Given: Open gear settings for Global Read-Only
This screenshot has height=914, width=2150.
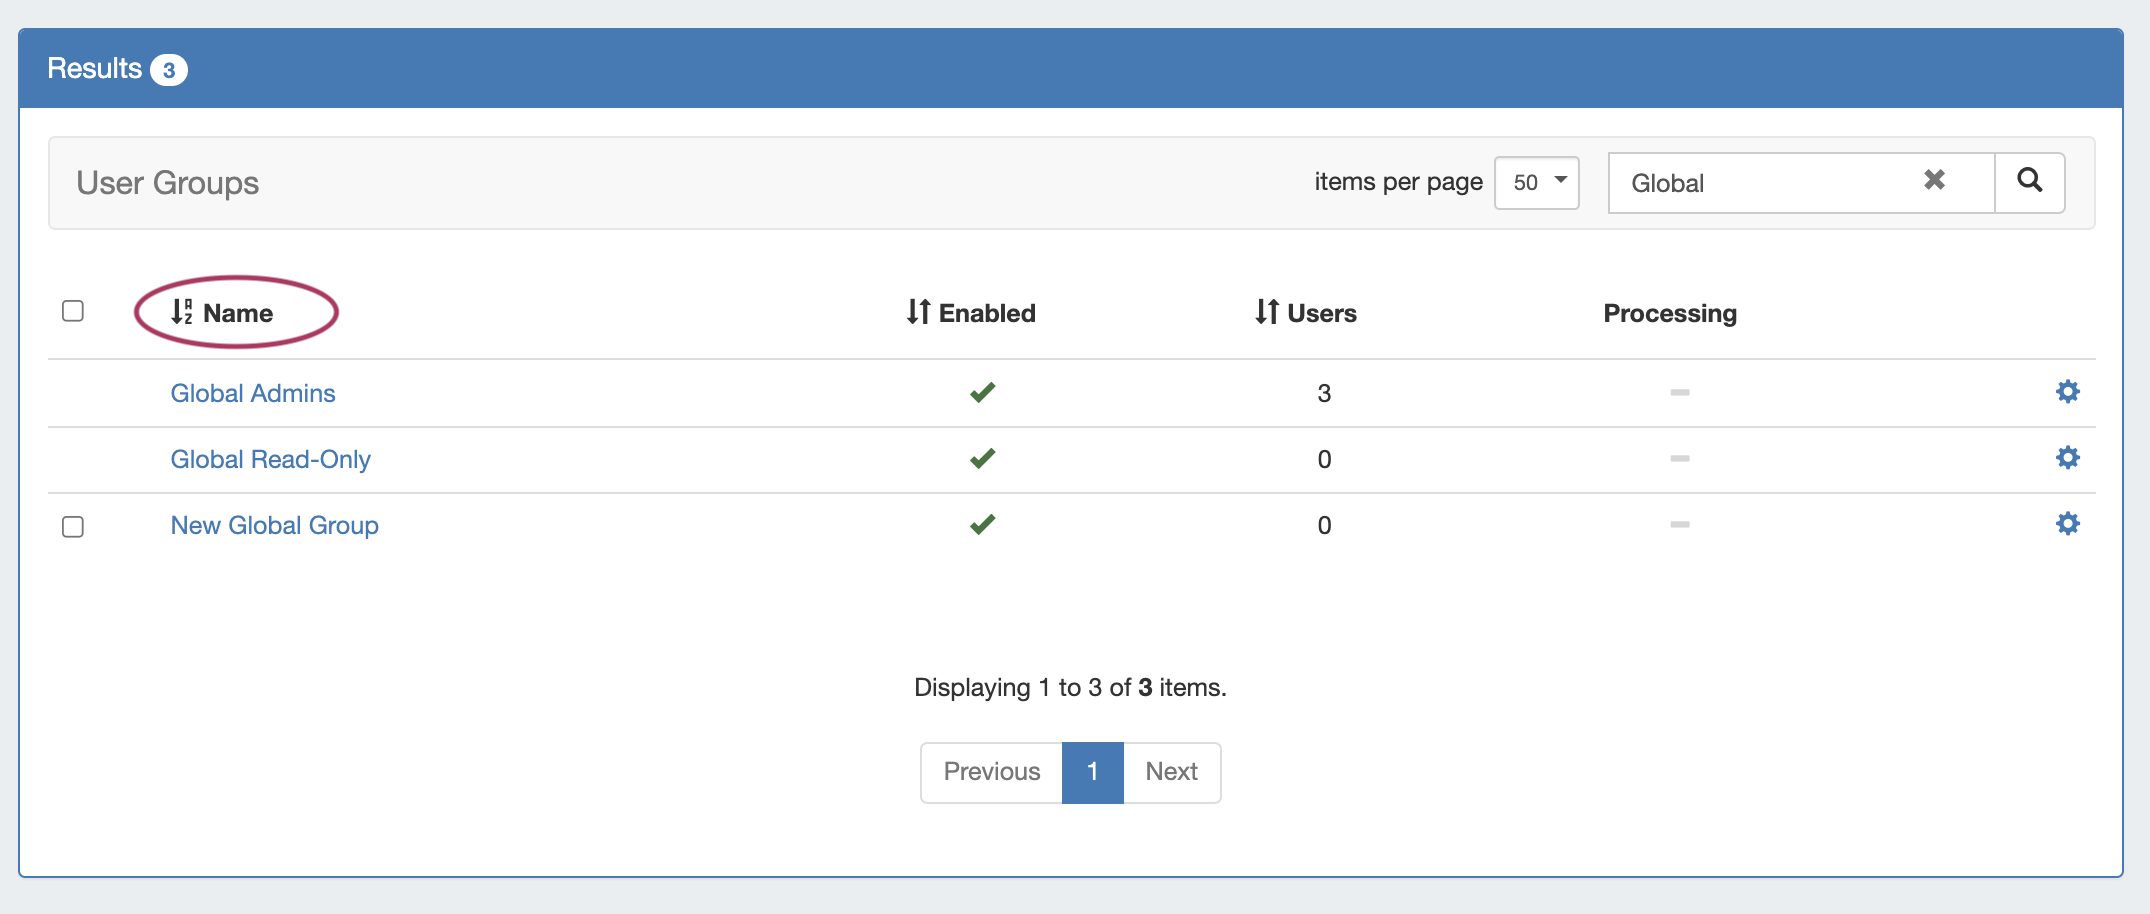Looking at the screenshot, I should [x=2067, y=458].
